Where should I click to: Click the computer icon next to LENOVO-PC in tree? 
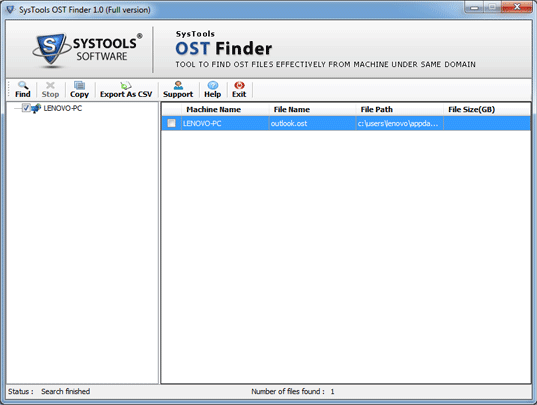[36, 108]
